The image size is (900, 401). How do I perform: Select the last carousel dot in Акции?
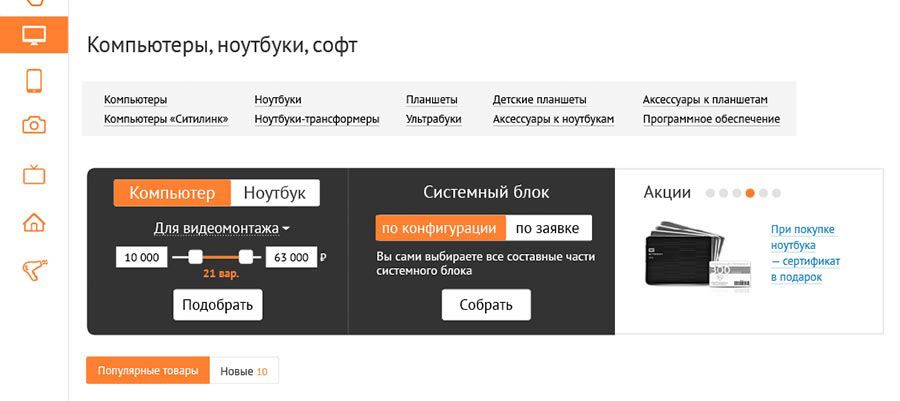coord(776,193)
